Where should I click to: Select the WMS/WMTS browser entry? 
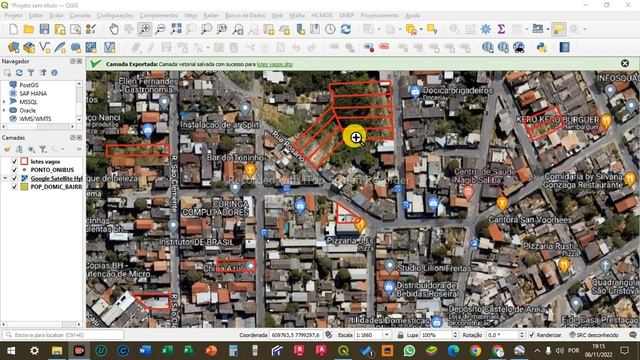pyautogui.click(x=35, y=118)
